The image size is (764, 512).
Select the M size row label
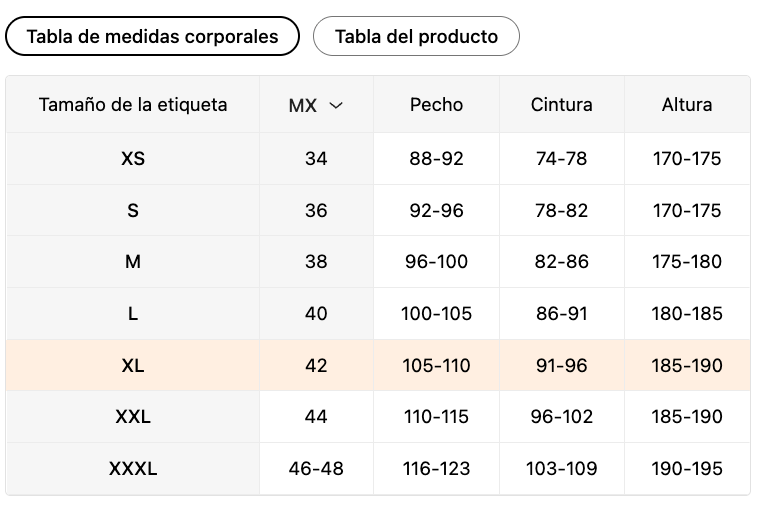coord(133,262)
